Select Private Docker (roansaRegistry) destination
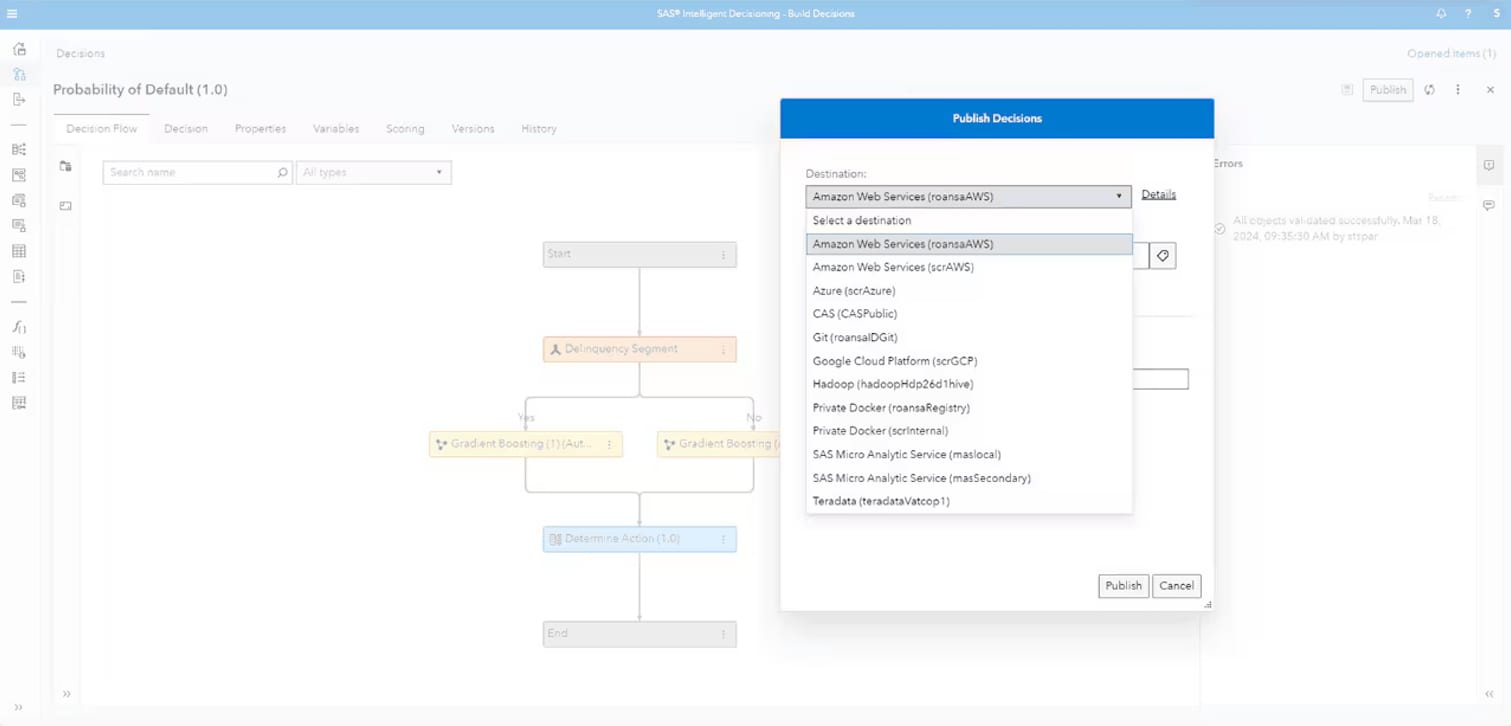The height and width of the screenshot is (726, 1511). coord(969,408)
